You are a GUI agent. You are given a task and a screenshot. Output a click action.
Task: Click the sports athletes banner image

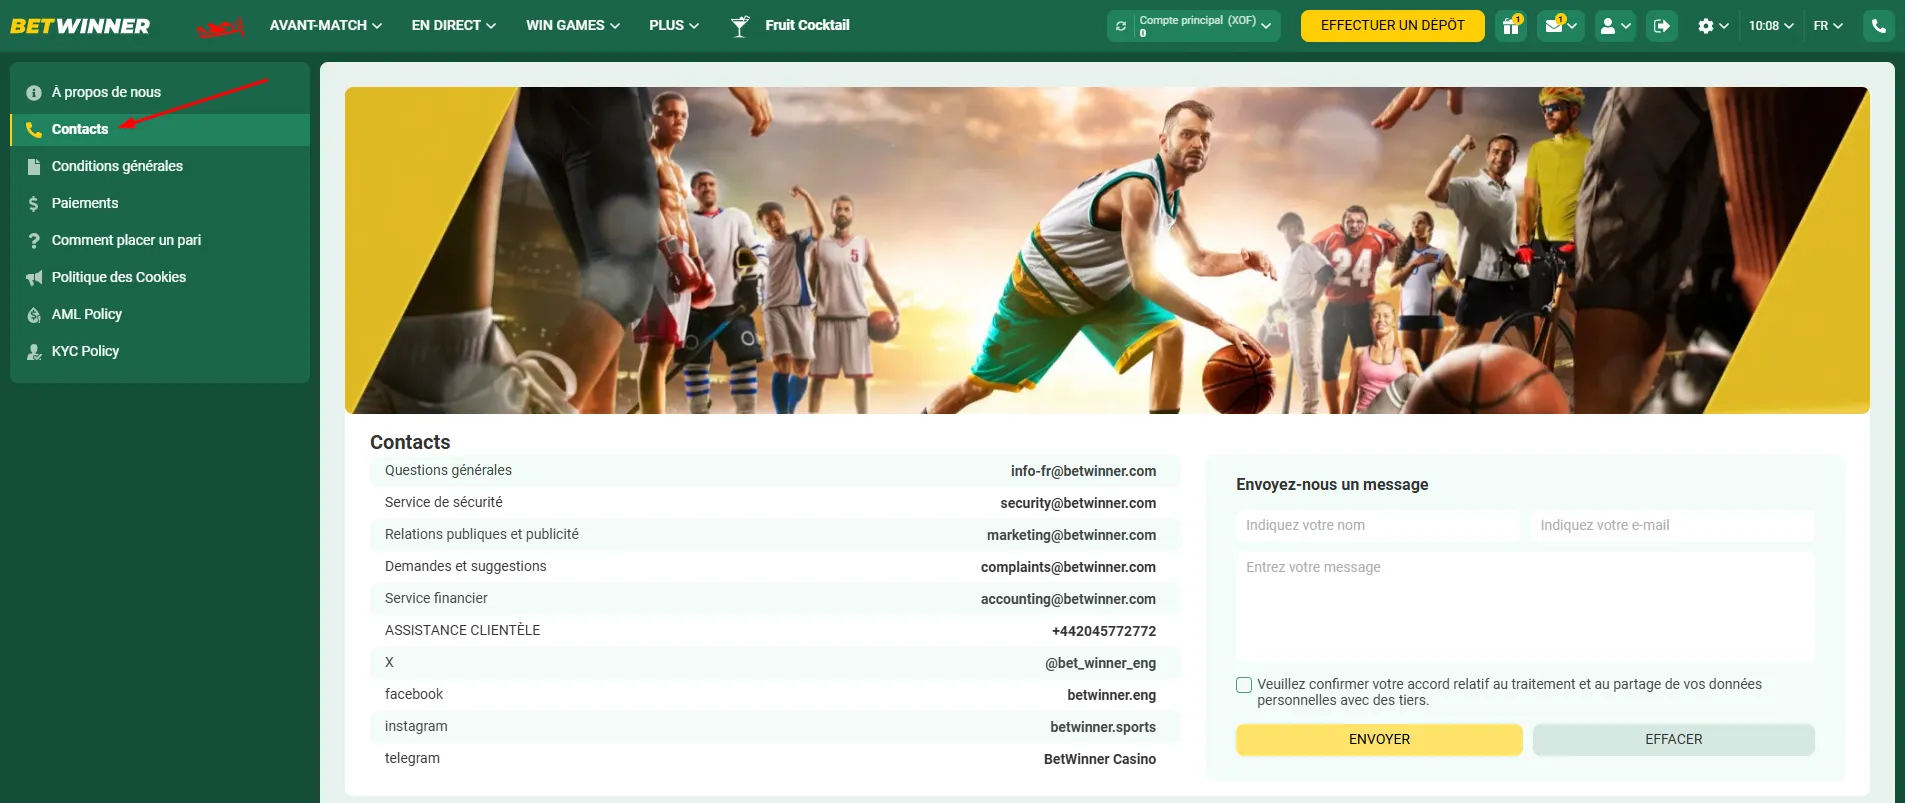click(1107, 250)
